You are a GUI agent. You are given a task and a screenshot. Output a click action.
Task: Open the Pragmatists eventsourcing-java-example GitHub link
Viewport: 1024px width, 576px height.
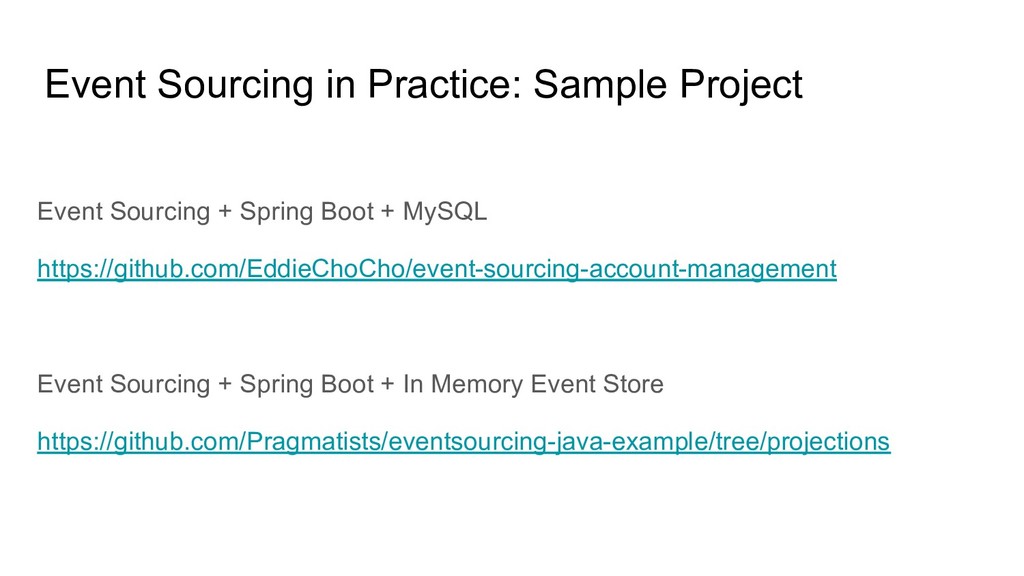pyautogui.click(x=464, y=441)
